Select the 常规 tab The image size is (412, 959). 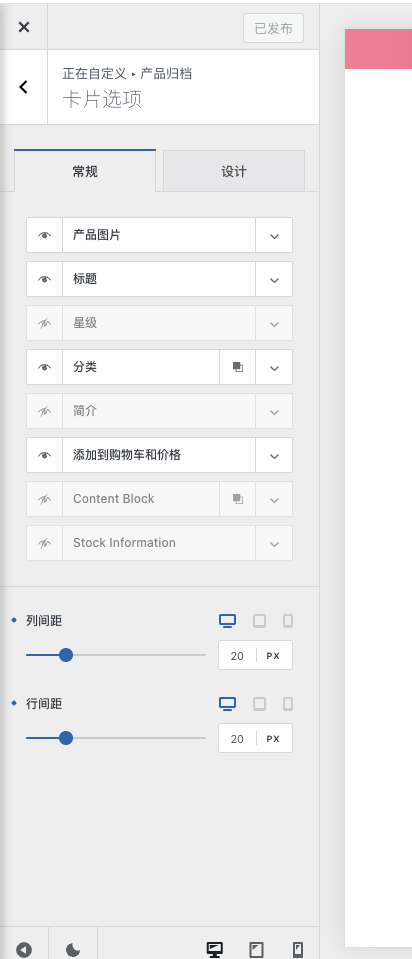[x=85, y=171]
